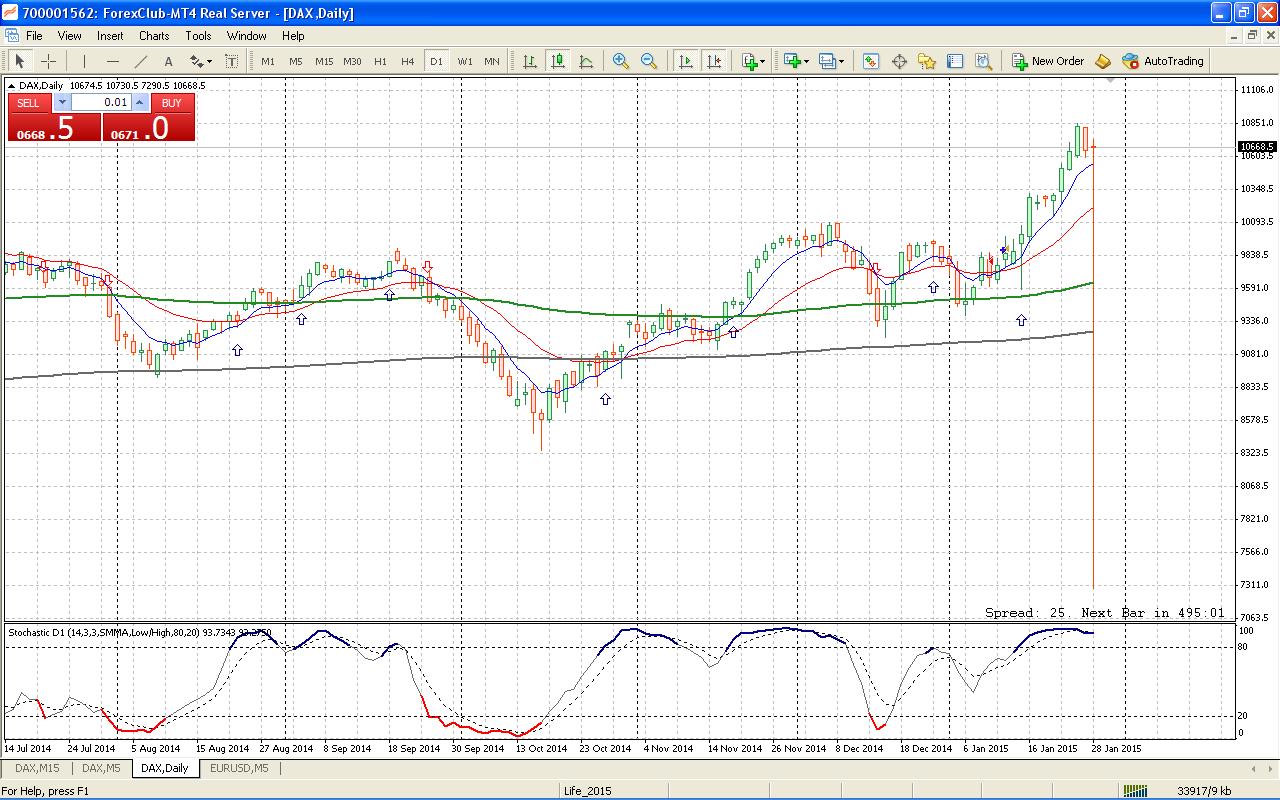Switch to the EURUSD,M5 chart tab
The height and width of the screenshot is (800, 1280).
click(239, 768)
